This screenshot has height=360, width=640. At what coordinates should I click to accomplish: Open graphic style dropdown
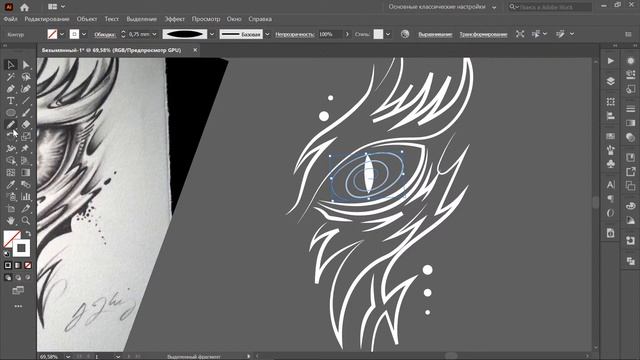pyautogui.click(x=388, y=34)
